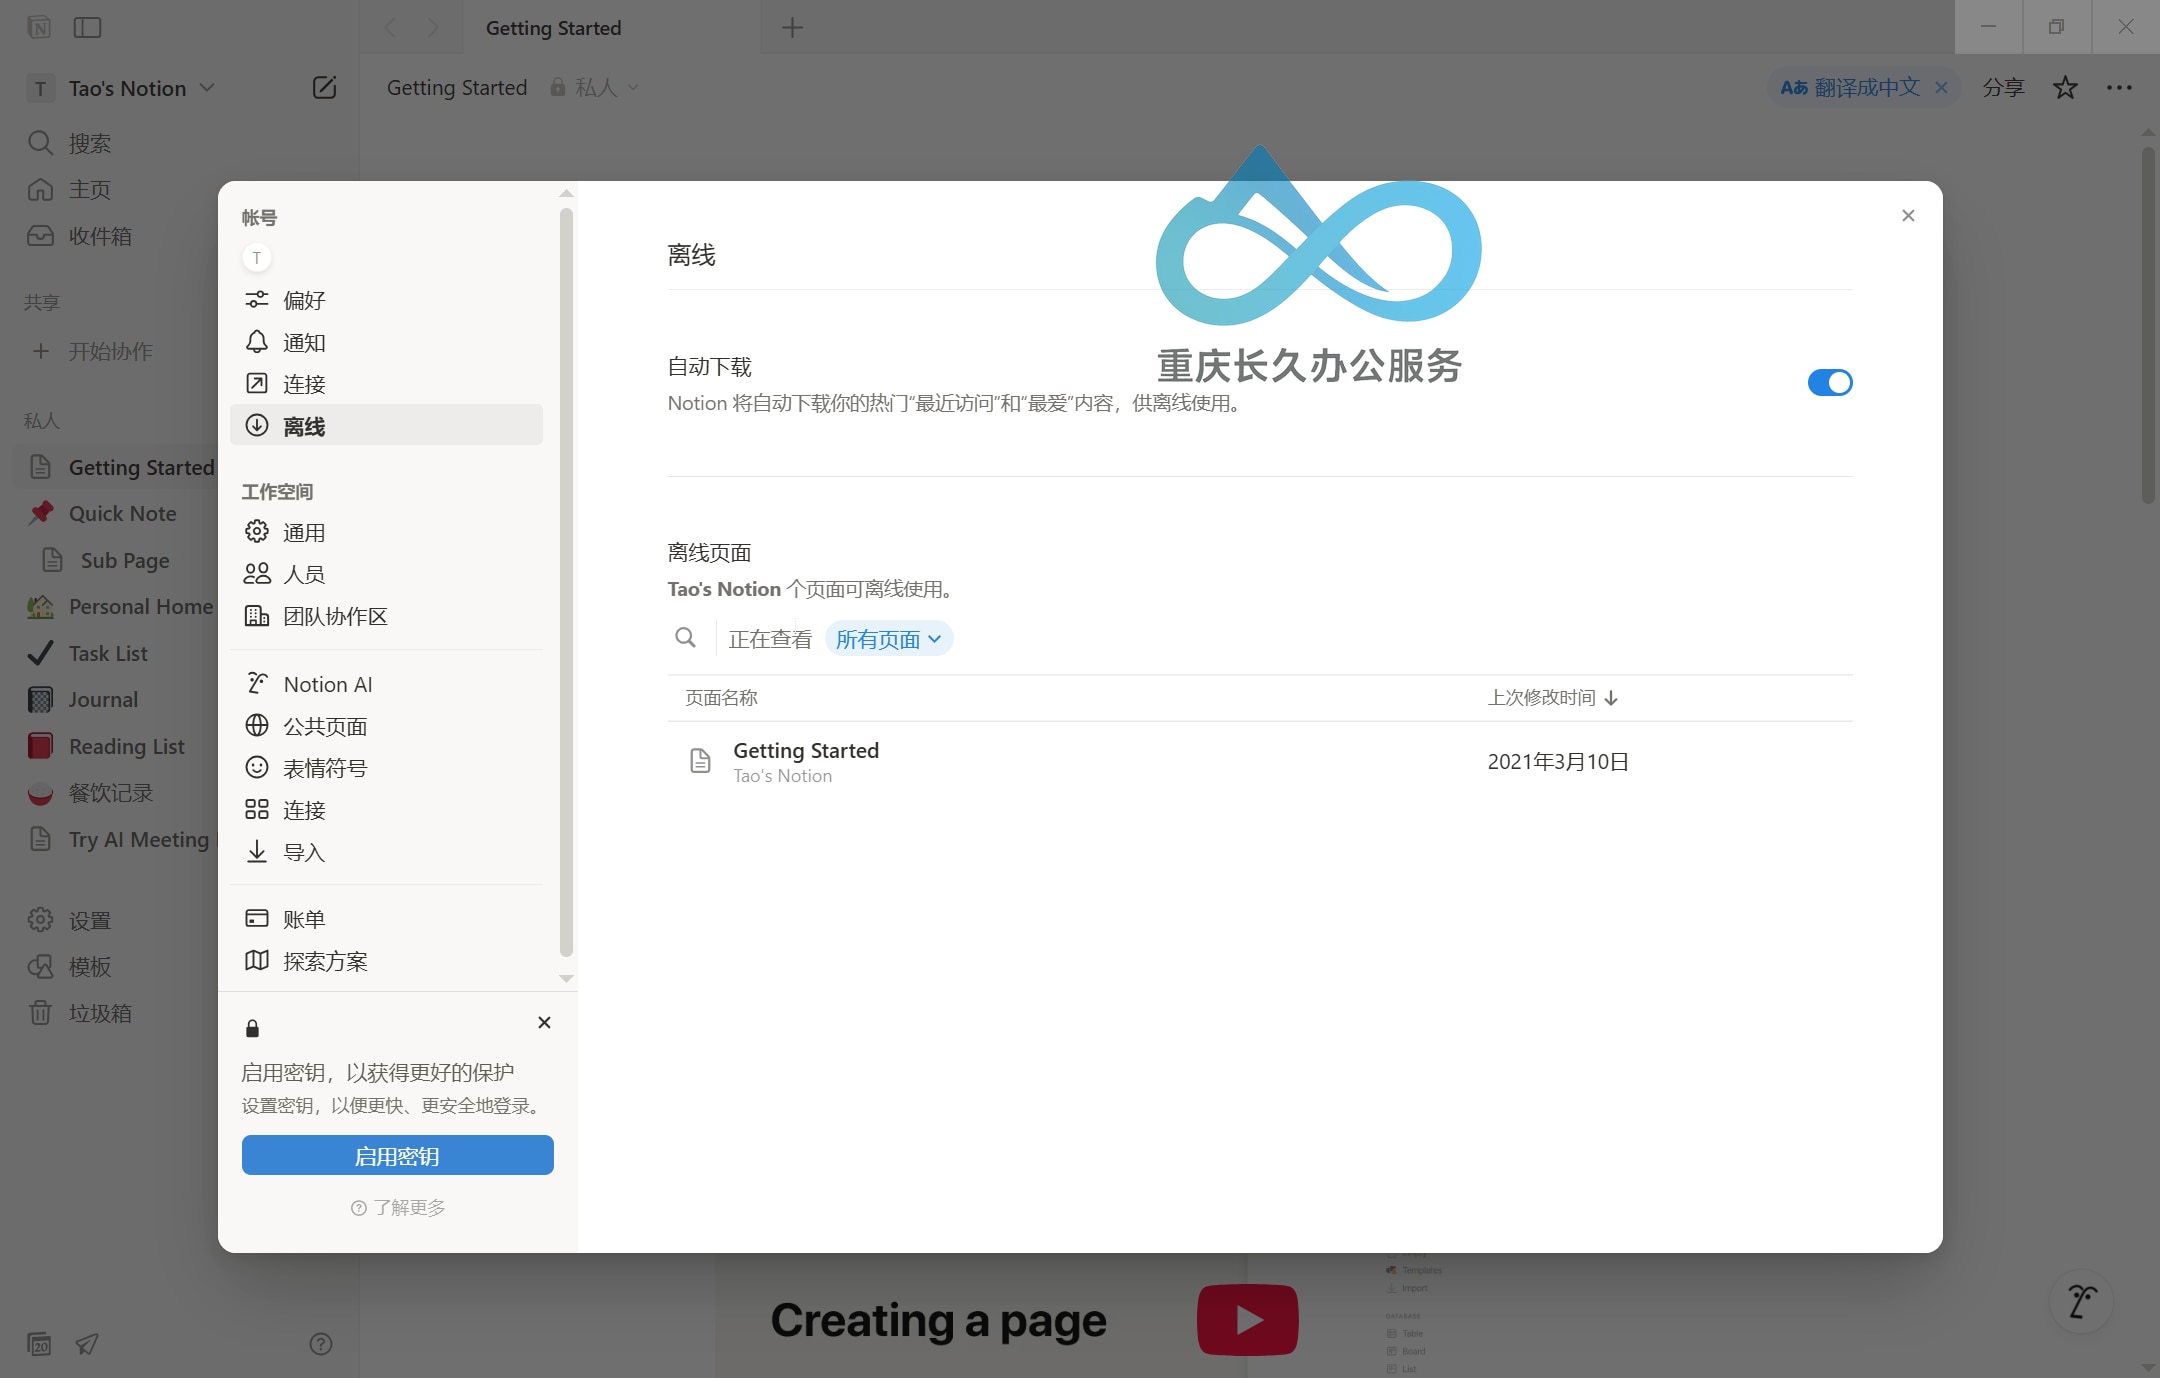Viewport: 2160px width, 1378px height.
Task: Click the 启用密钥 button
Action: 397,1155
